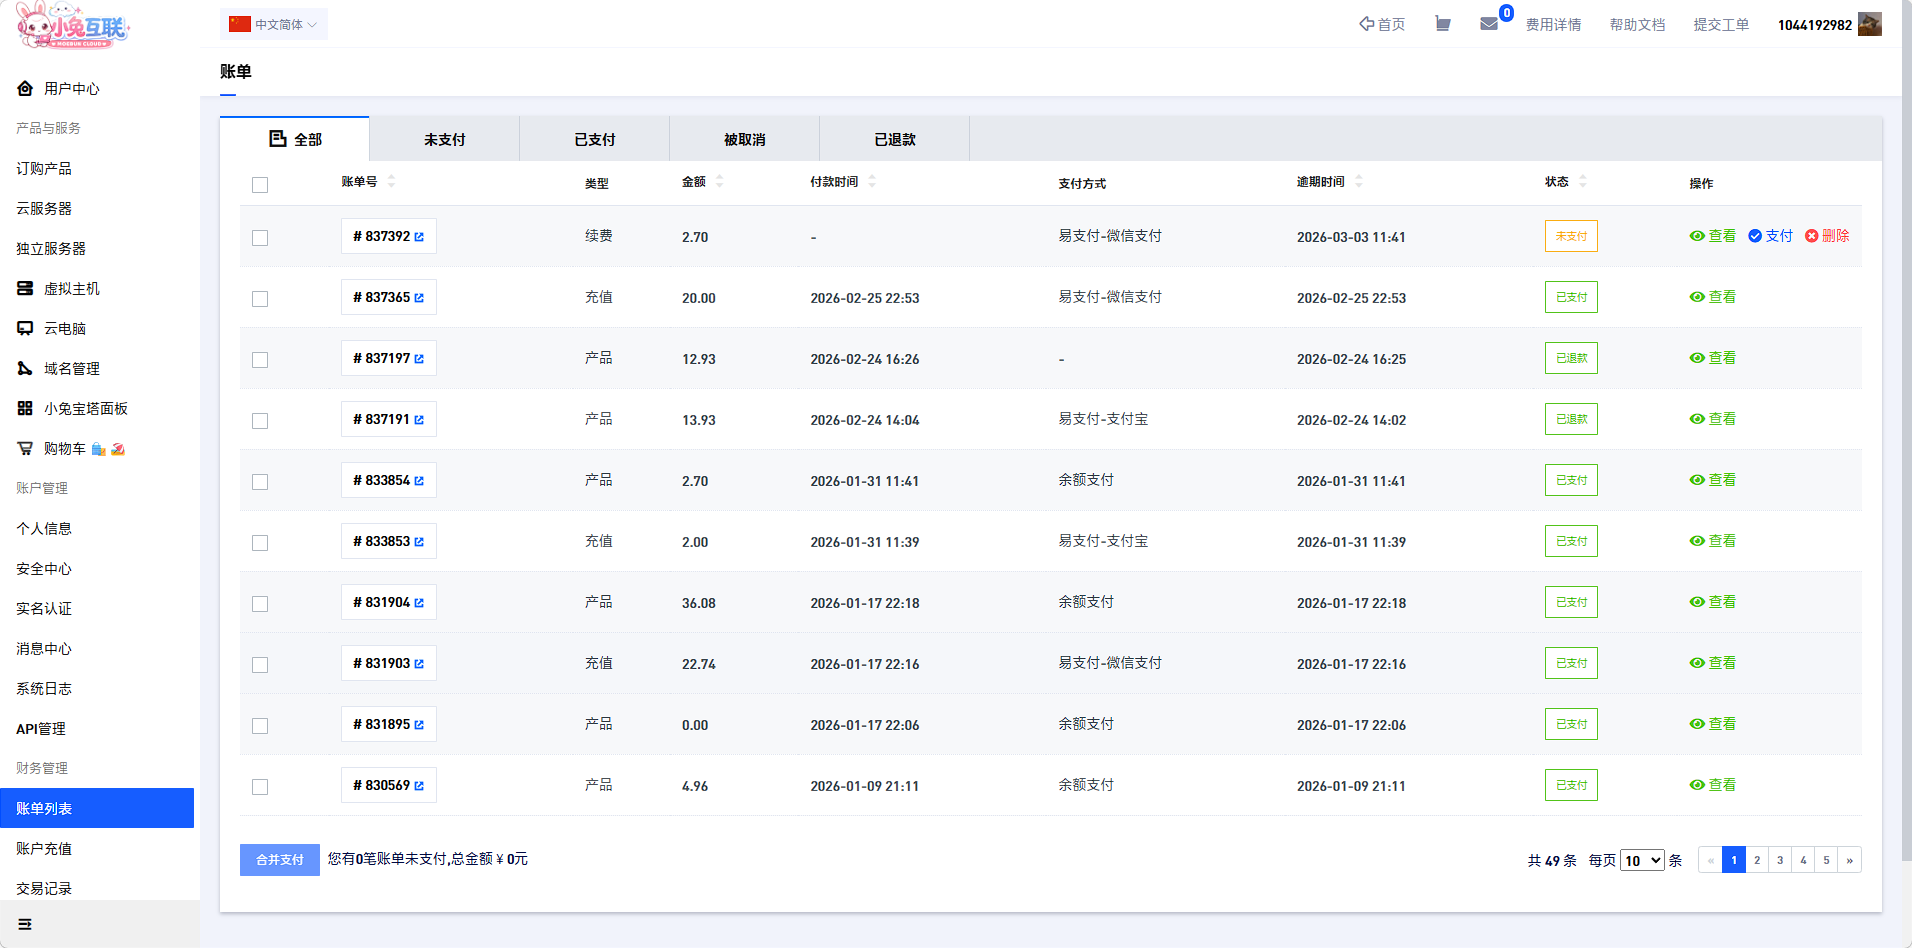Open the shopping cart icon in header

1442,24
